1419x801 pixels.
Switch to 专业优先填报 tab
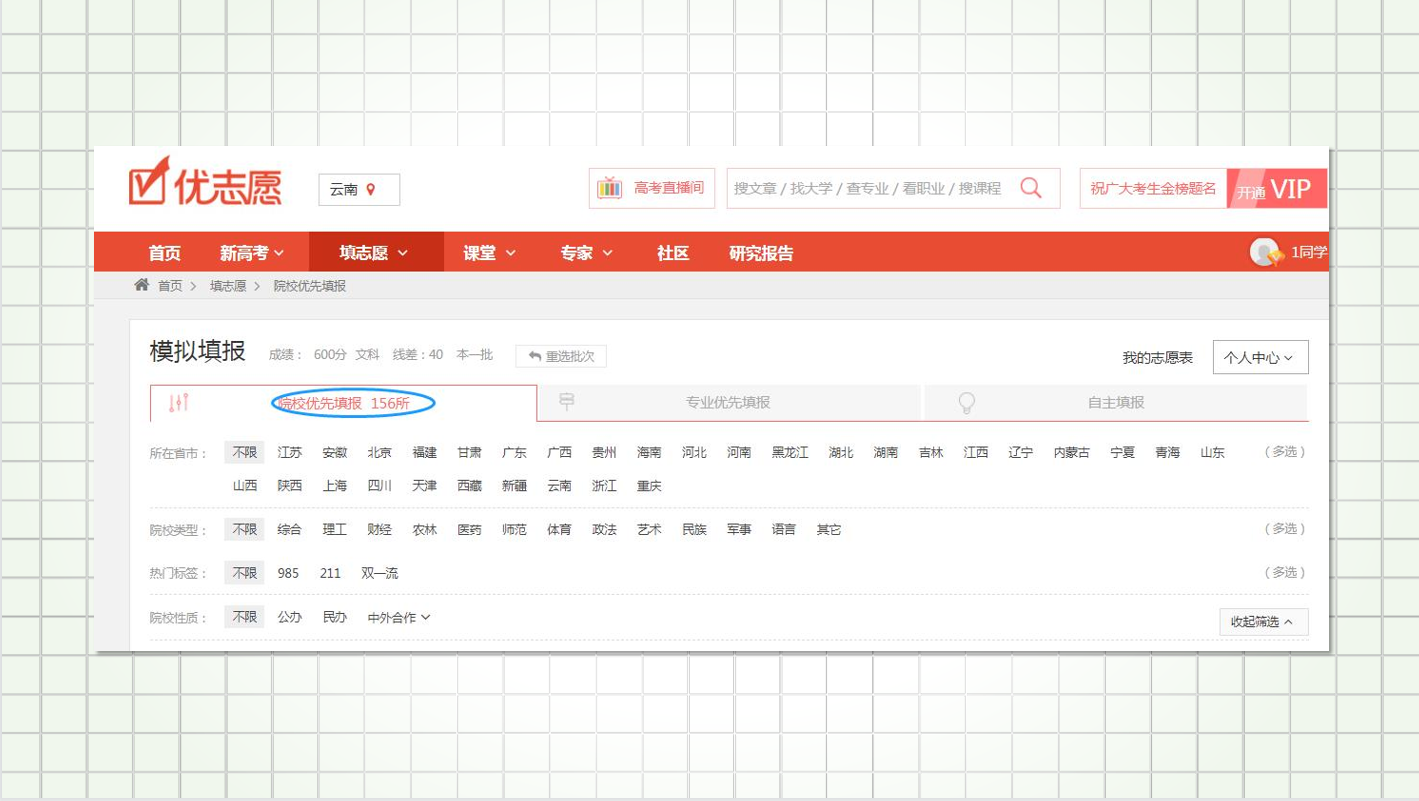(x=727, y=402)
